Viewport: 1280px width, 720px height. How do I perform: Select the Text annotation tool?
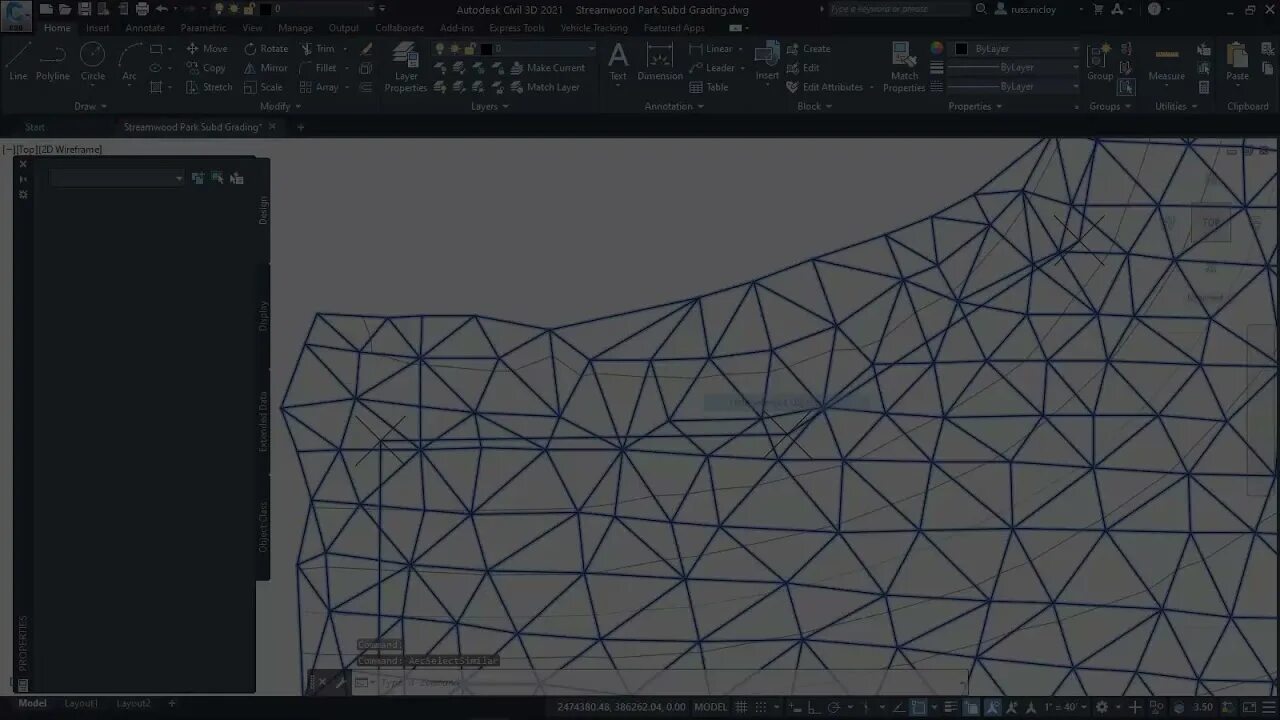pos(618,62)
